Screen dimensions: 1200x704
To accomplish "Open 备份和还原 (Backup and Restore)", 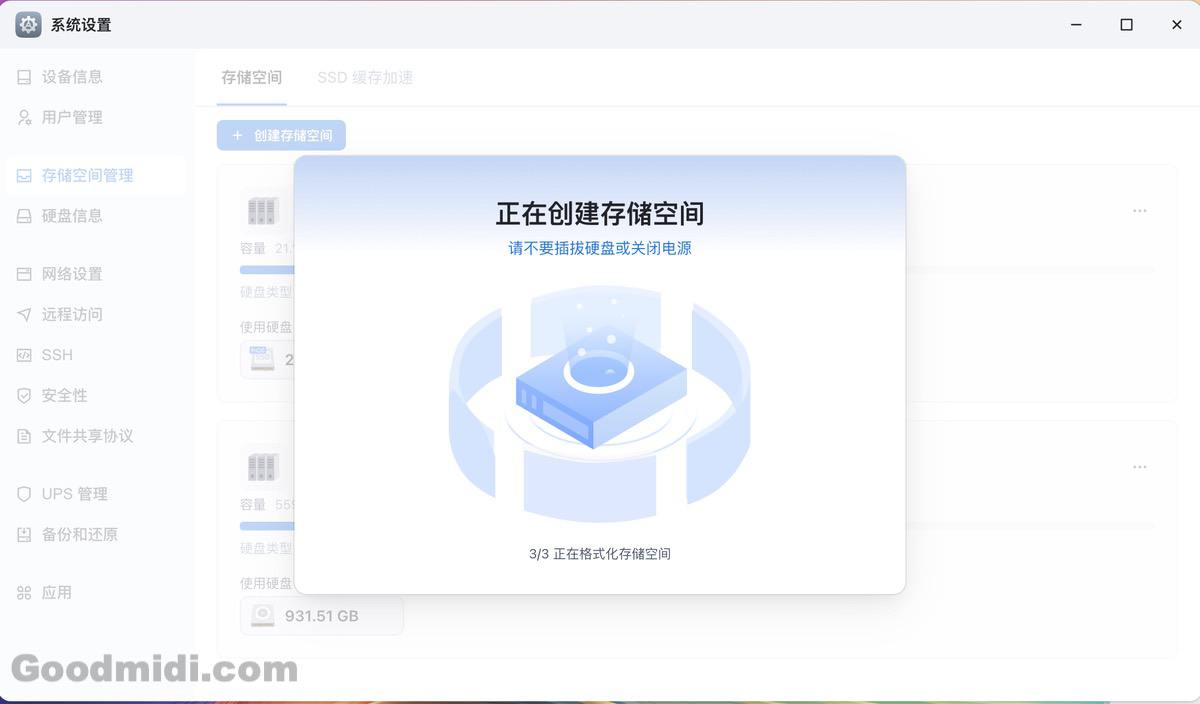I will [x=75, y=534].
